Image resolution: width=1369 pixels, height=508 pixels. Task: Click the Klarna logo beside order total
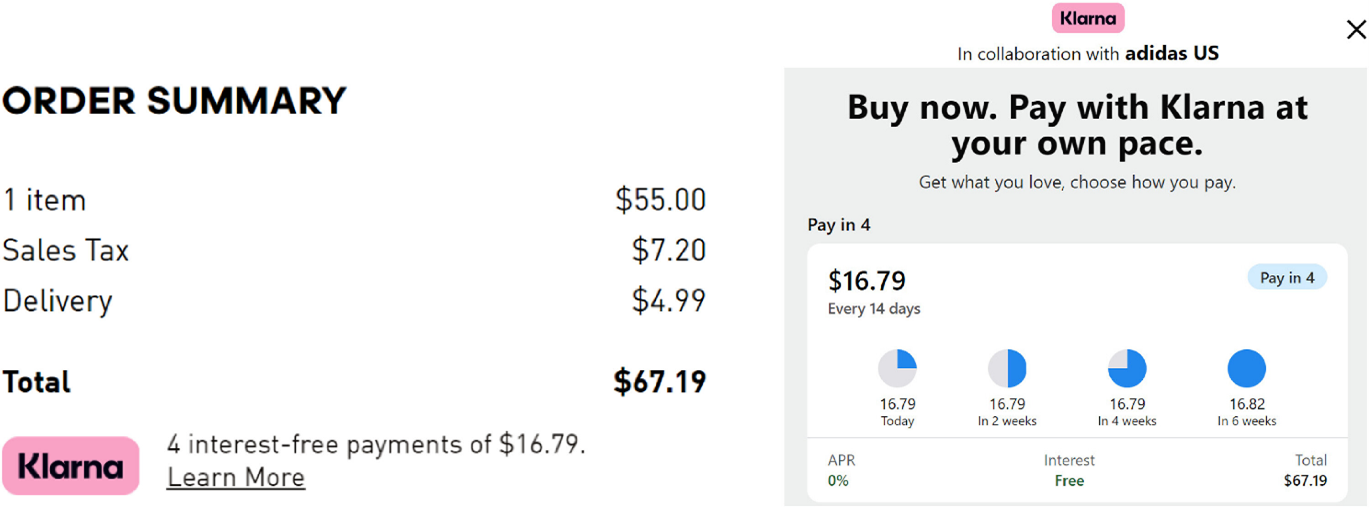tap(71, 466)
